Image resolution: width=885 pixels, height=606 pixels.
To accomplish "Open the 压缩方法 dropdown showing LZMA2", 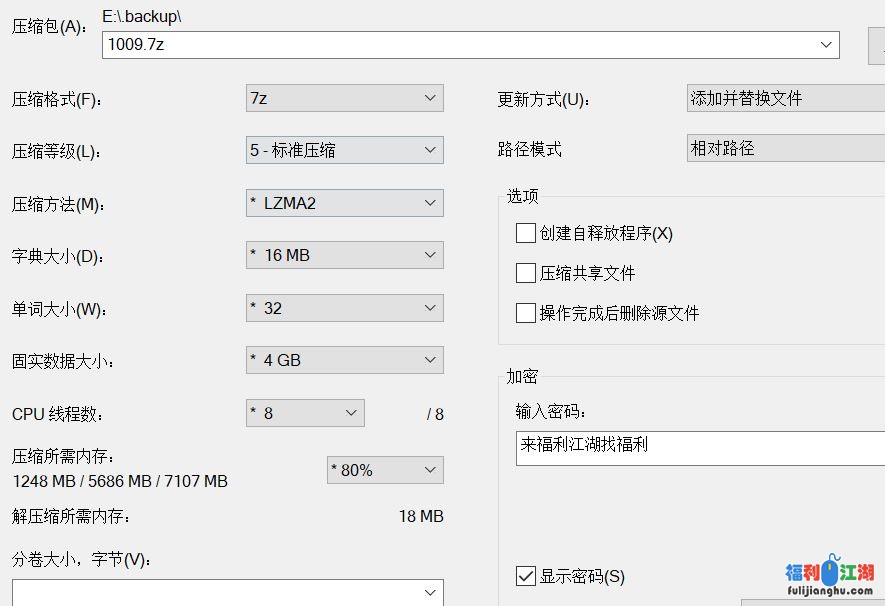I will coord(344,203).
